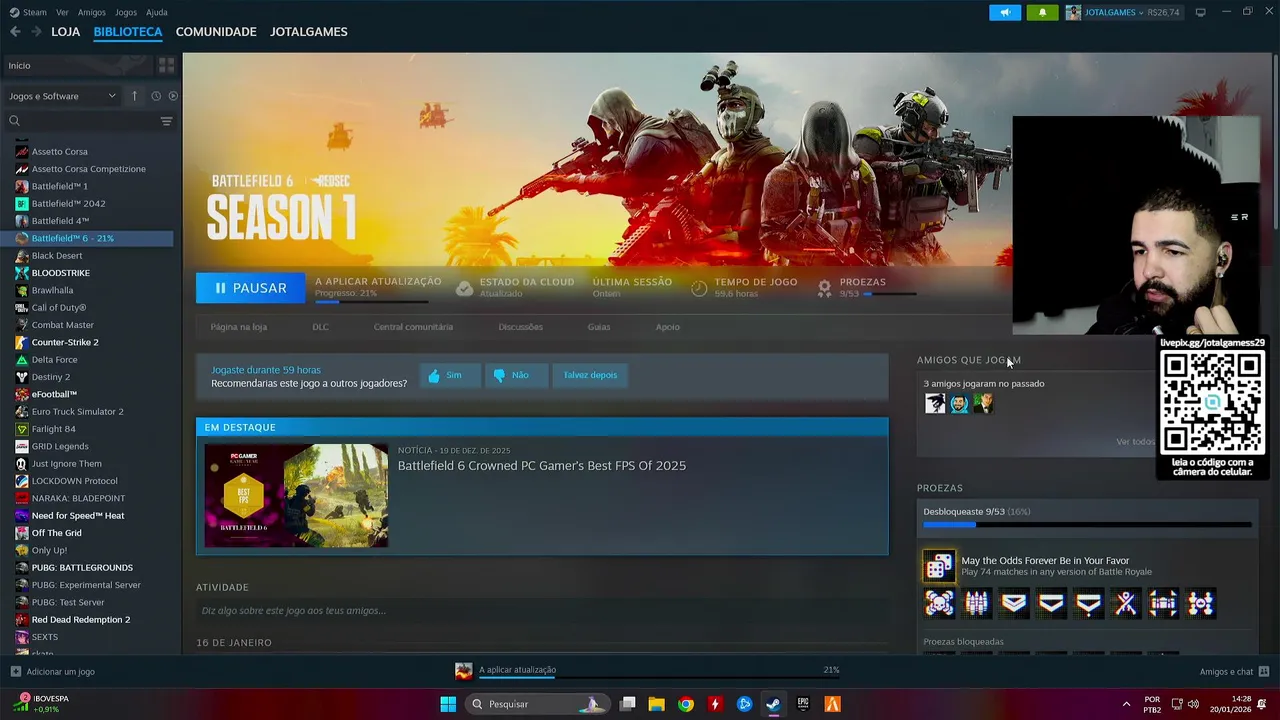
Task: Click Adicionar um jogo plus icon
Action: click(15, 672)
